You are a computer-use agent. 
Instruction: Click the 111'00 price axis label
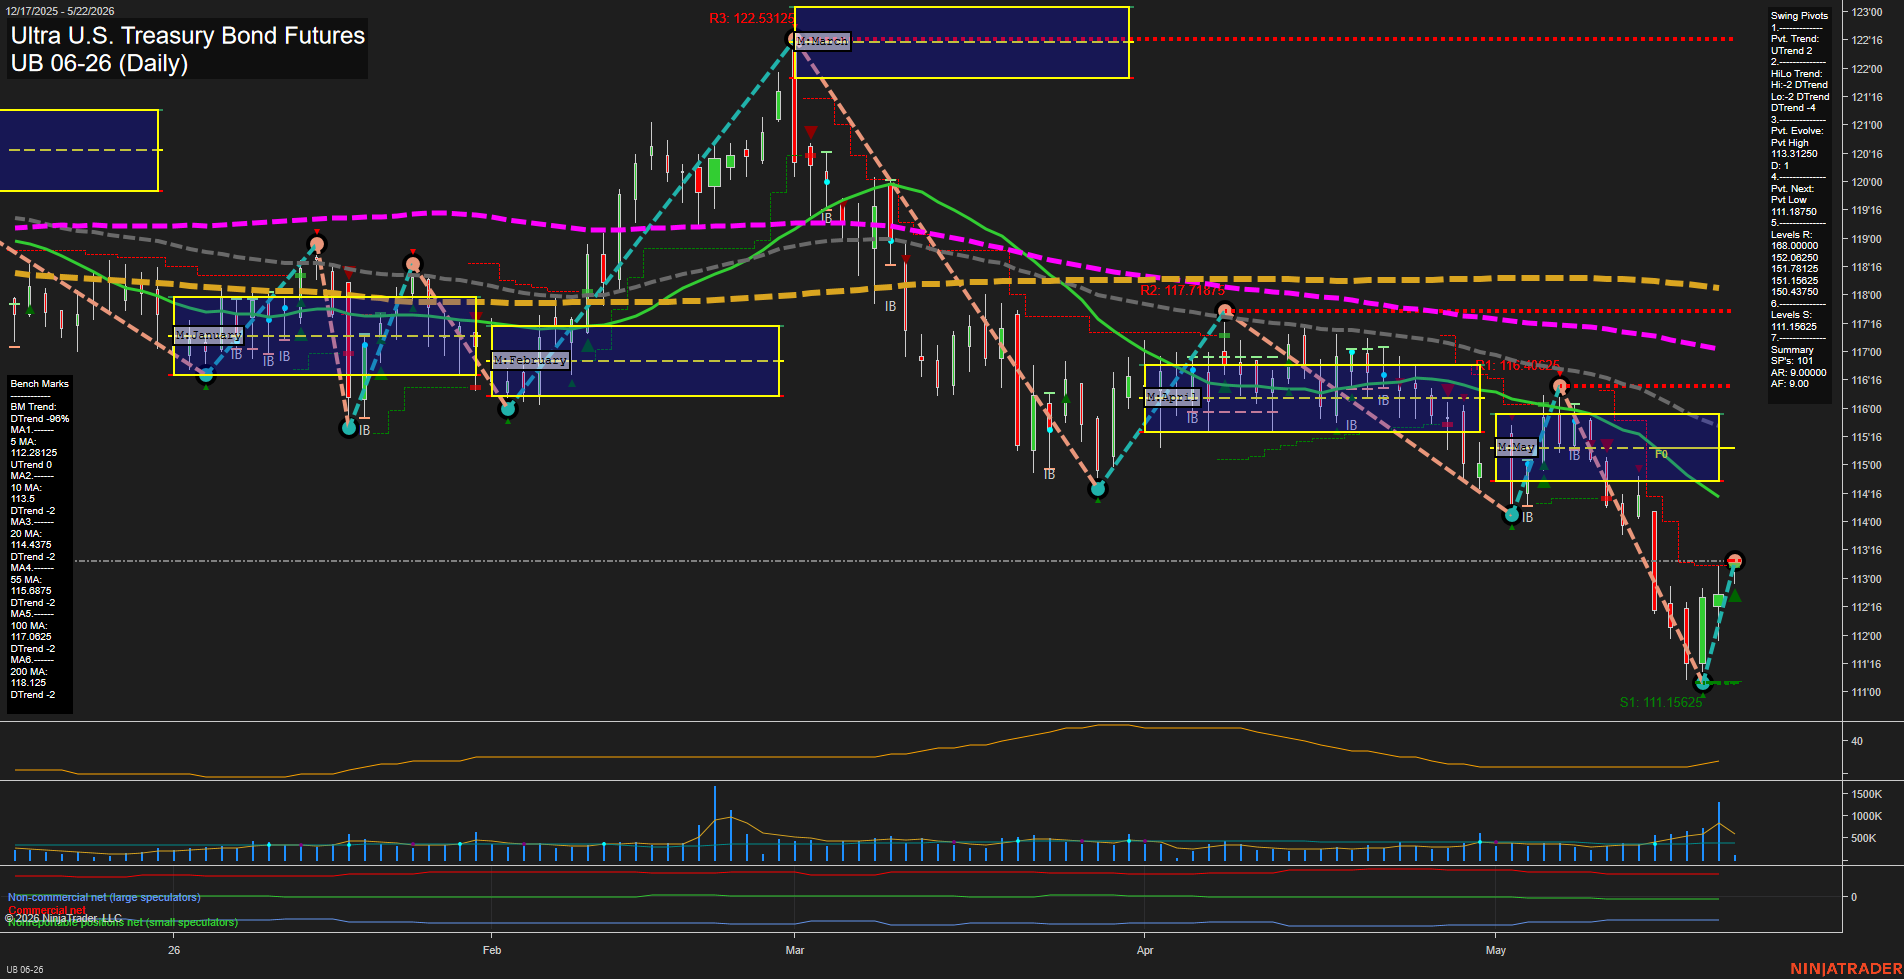coord(1867,693)
